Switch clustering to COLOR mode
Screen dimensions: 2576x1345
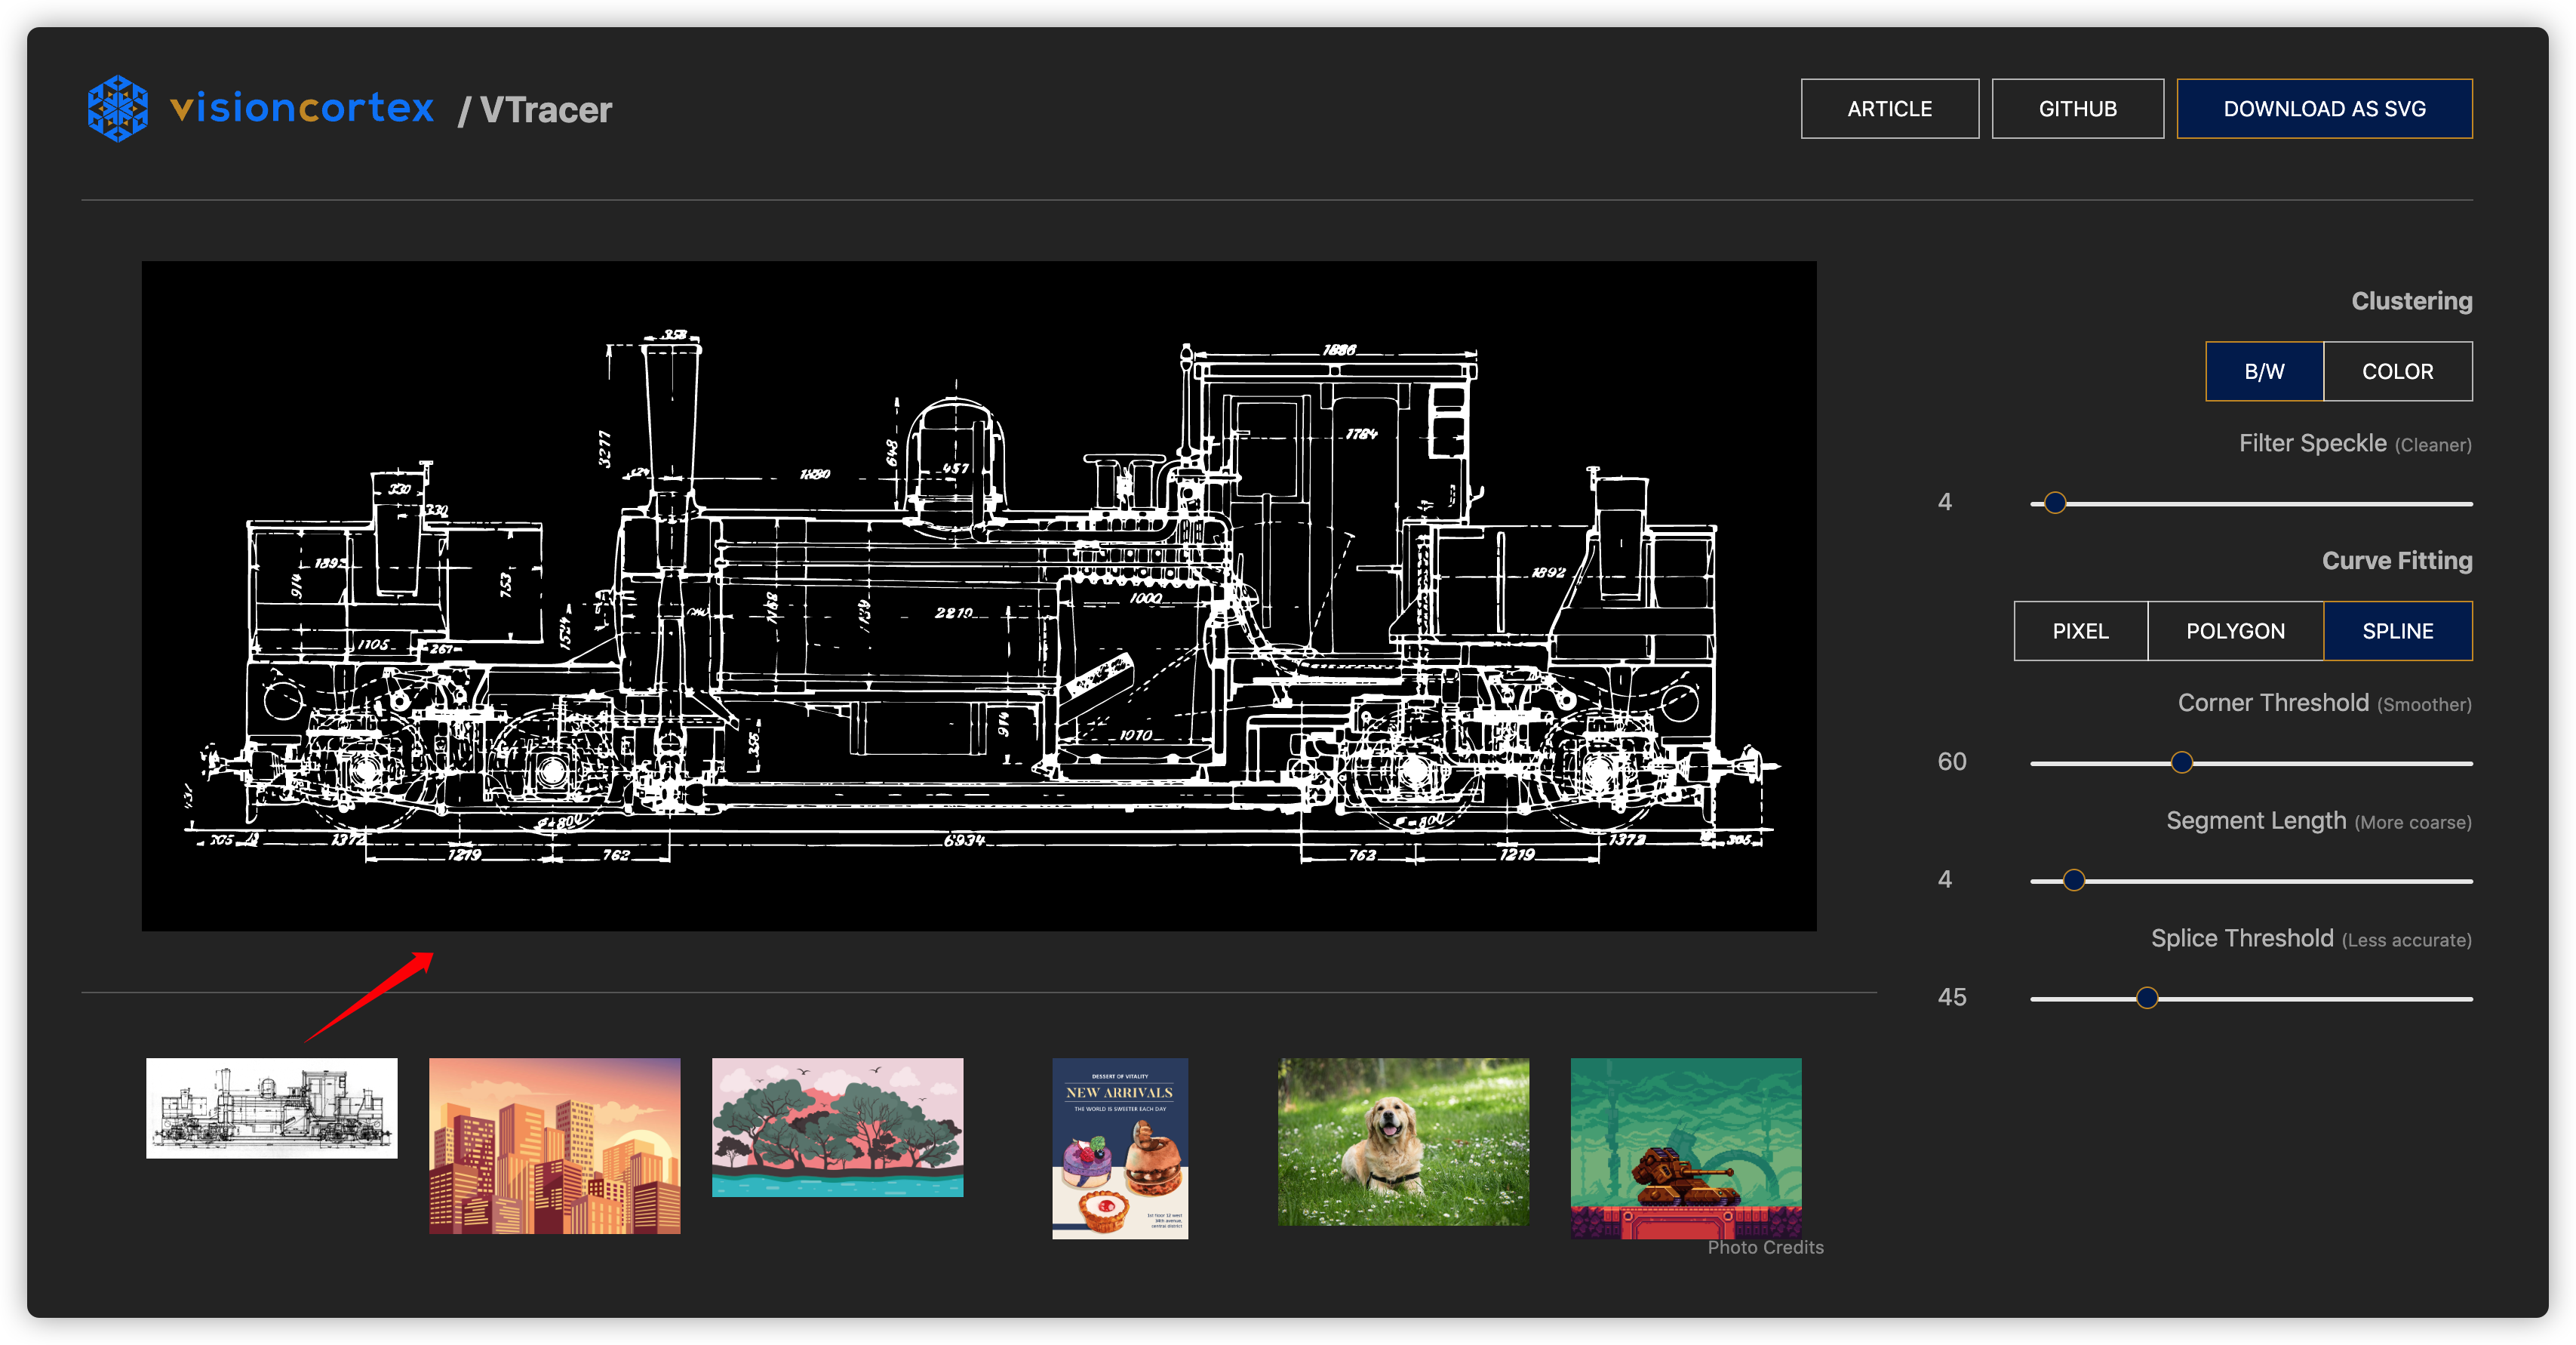click(2397, 372)
